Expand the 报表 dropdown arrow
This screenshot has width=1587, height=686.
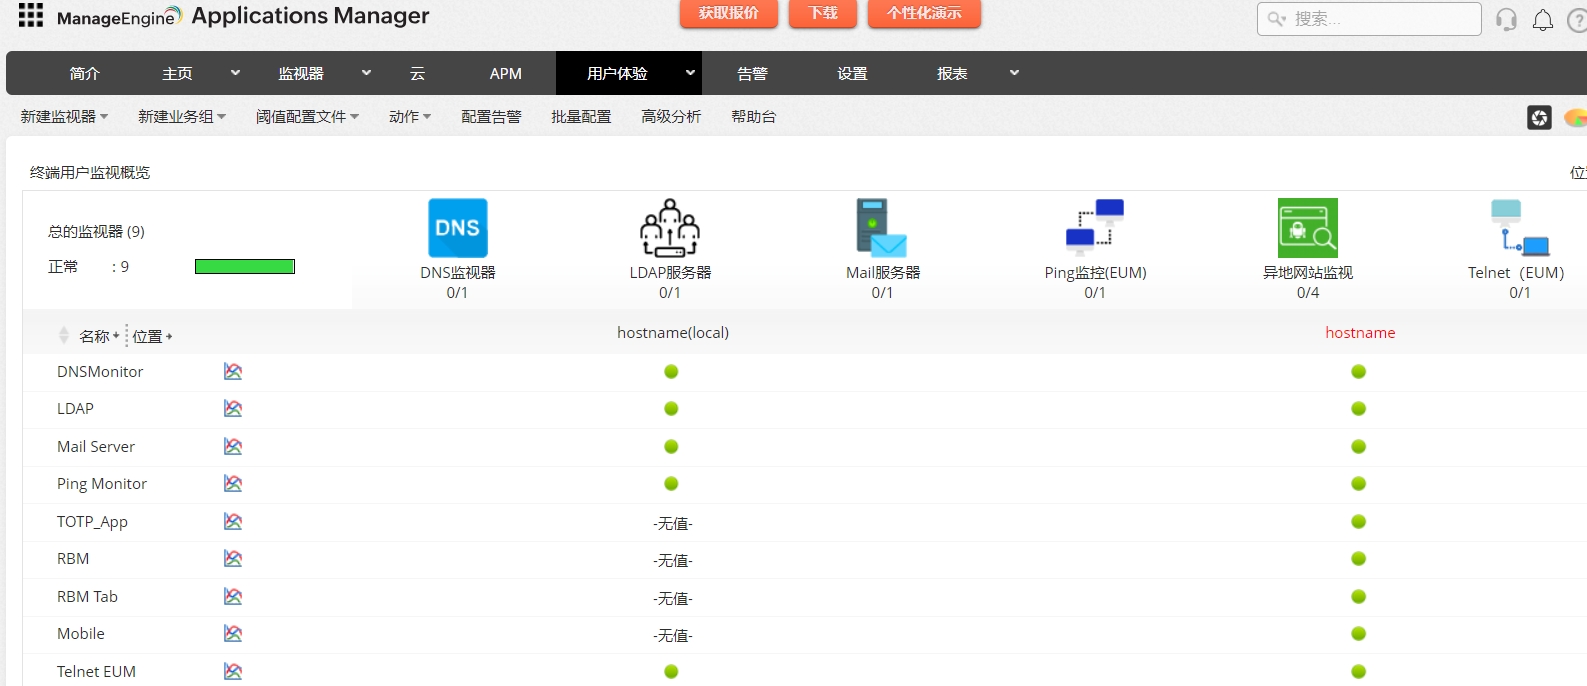pos(1014,73)
